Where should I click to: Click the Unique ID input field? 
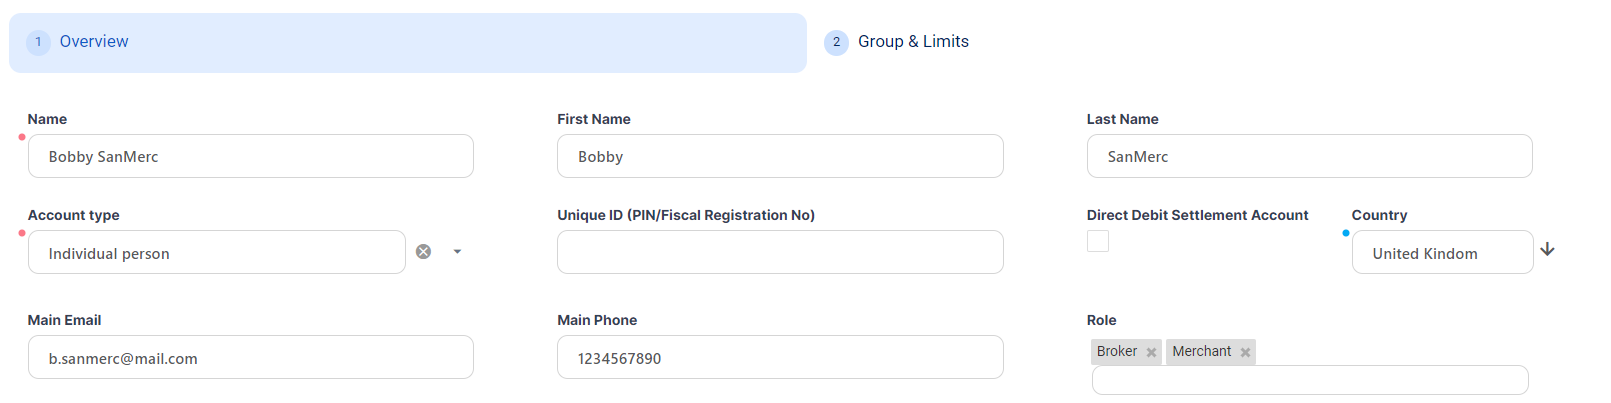(780, 253)
